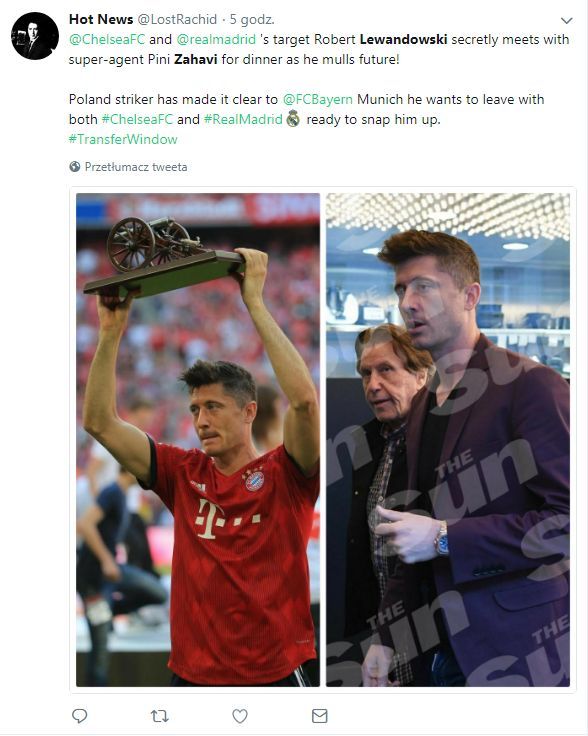The height and width of the screenshot is (736, 588).
Task: Click the reply speech bubble icon
Action: (79, 716)
